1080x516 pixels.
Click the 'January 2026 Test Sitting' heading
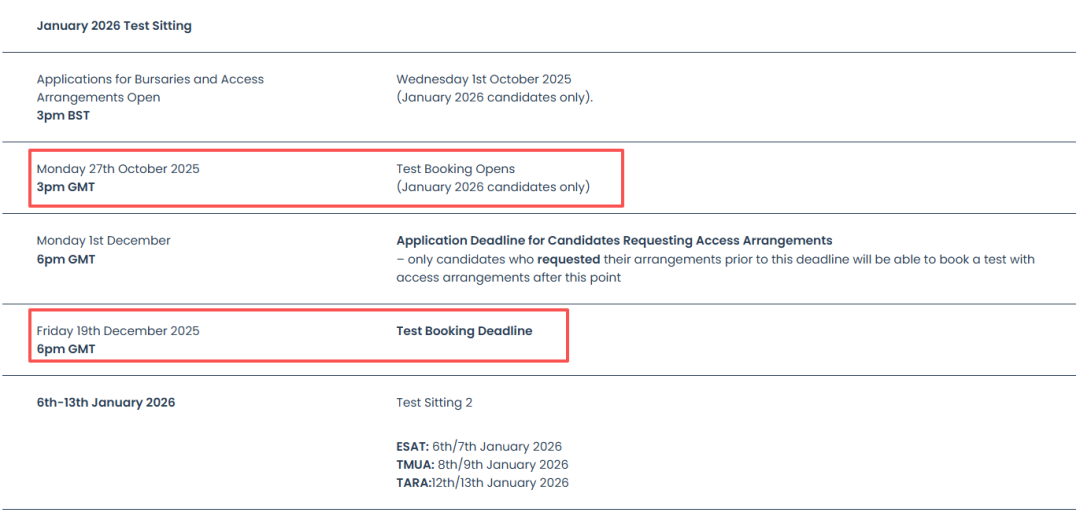(114, 26)
